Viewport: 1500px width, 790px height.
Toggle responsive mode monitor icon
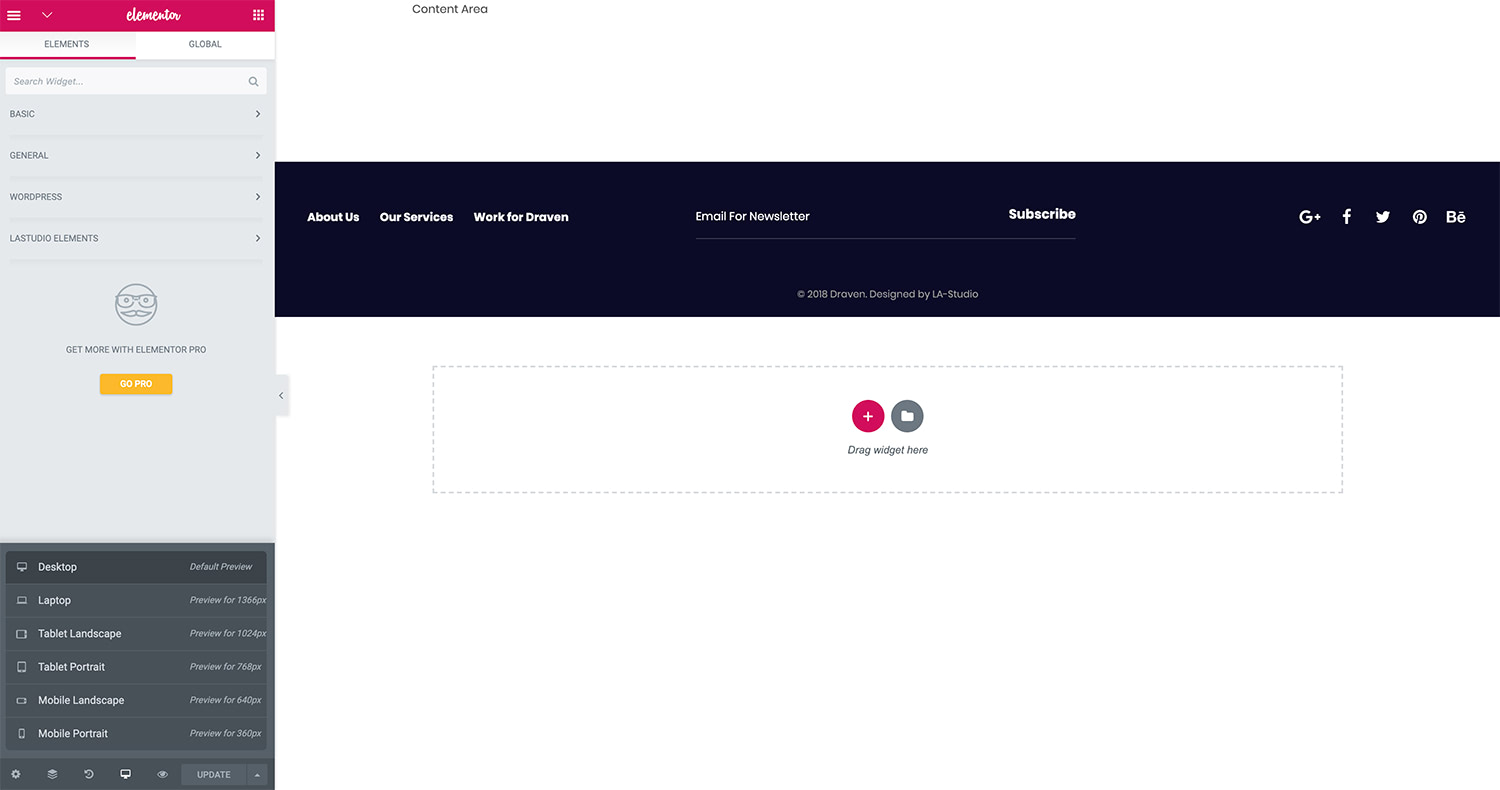tap(125, 774)
